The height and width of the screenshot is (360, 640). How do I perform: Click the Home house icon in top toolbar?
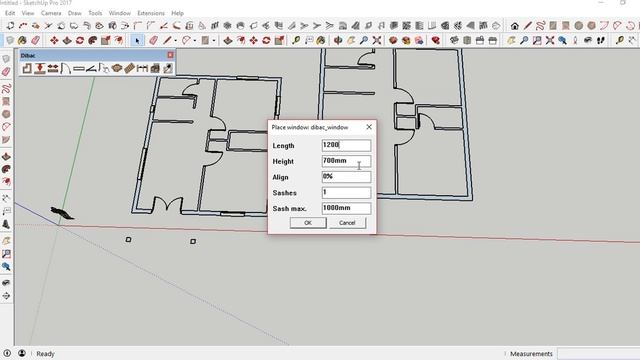point(515,26)
